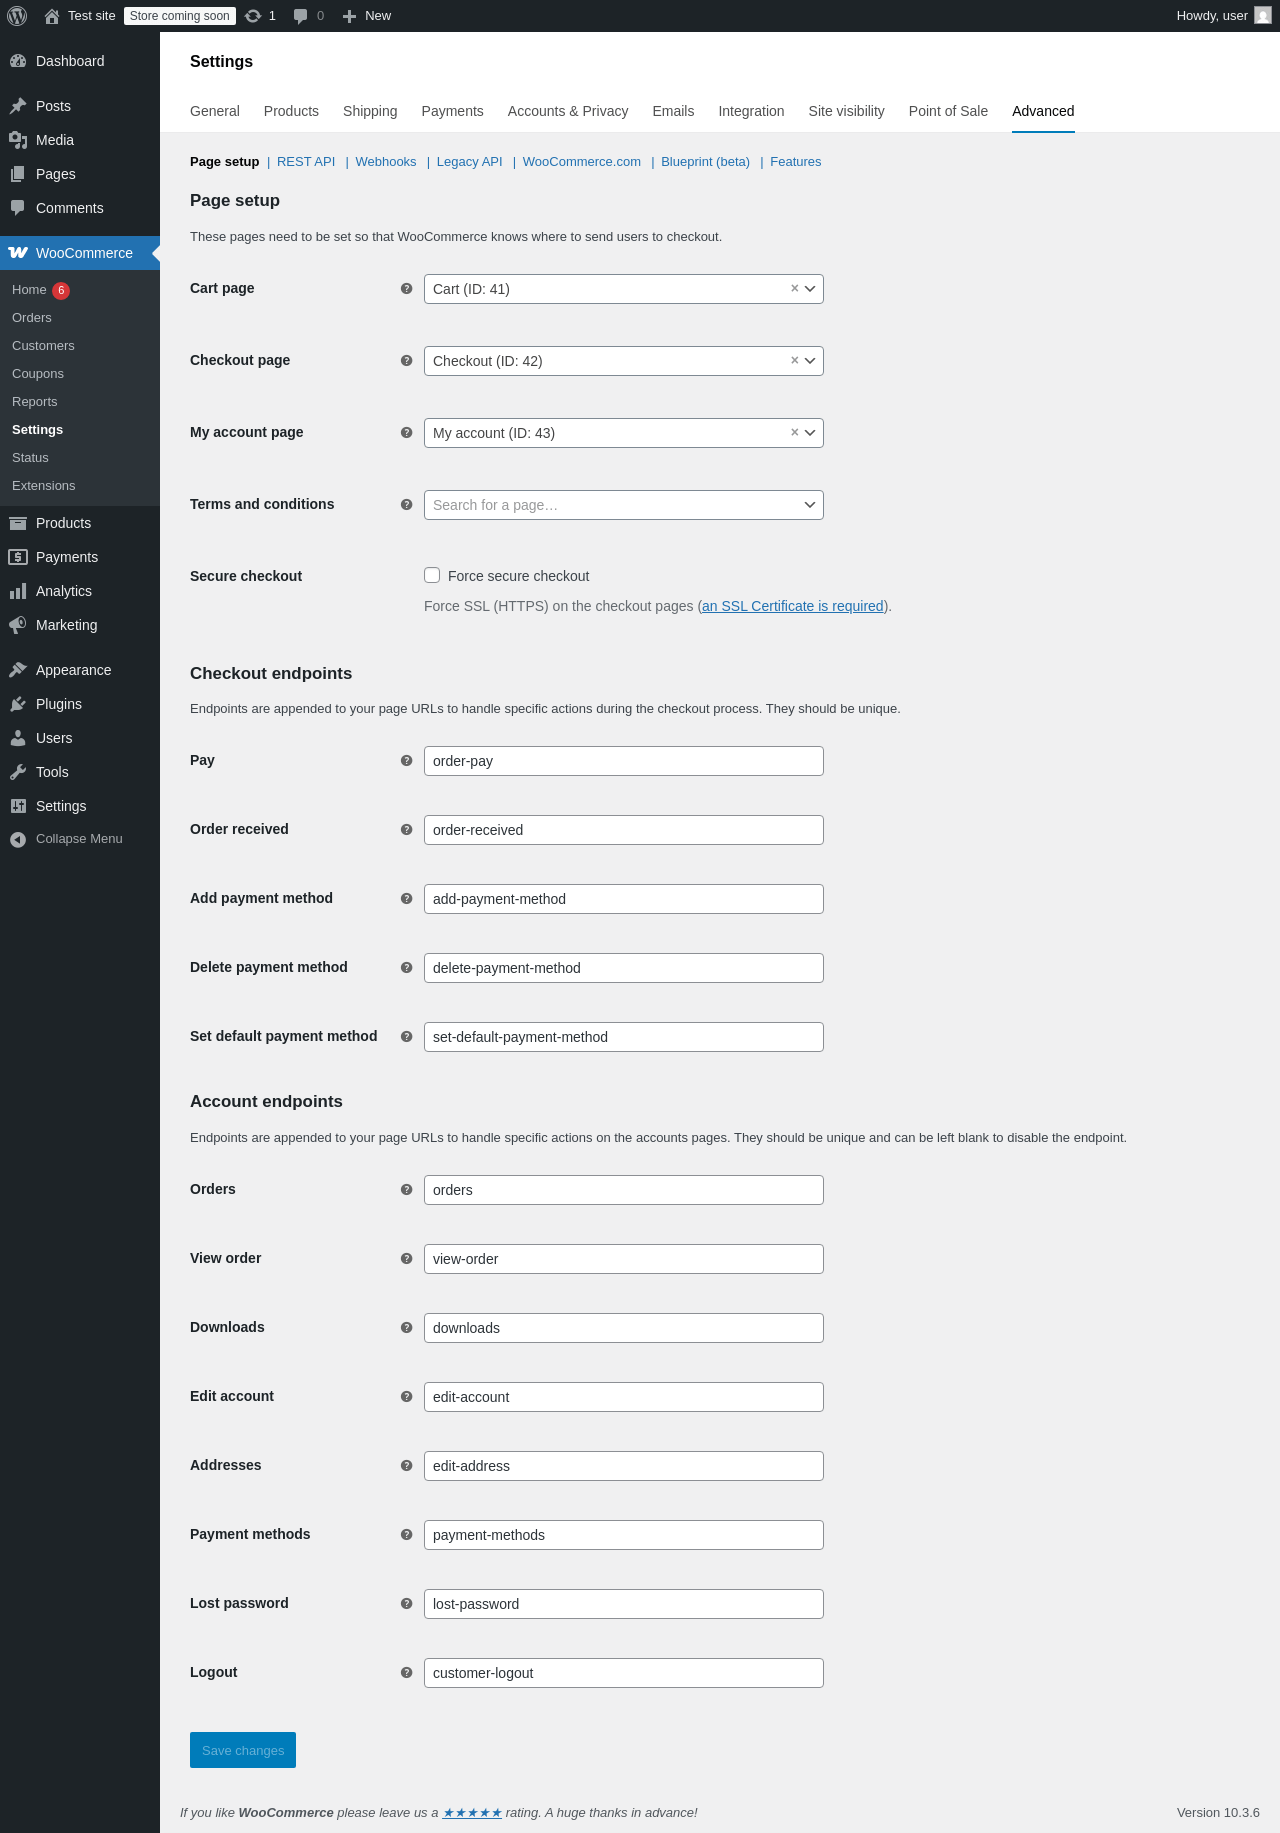Screen dimensions: 1280x1833
Task: Click the Order received endpoint field
Action: [x=623, y=830]
